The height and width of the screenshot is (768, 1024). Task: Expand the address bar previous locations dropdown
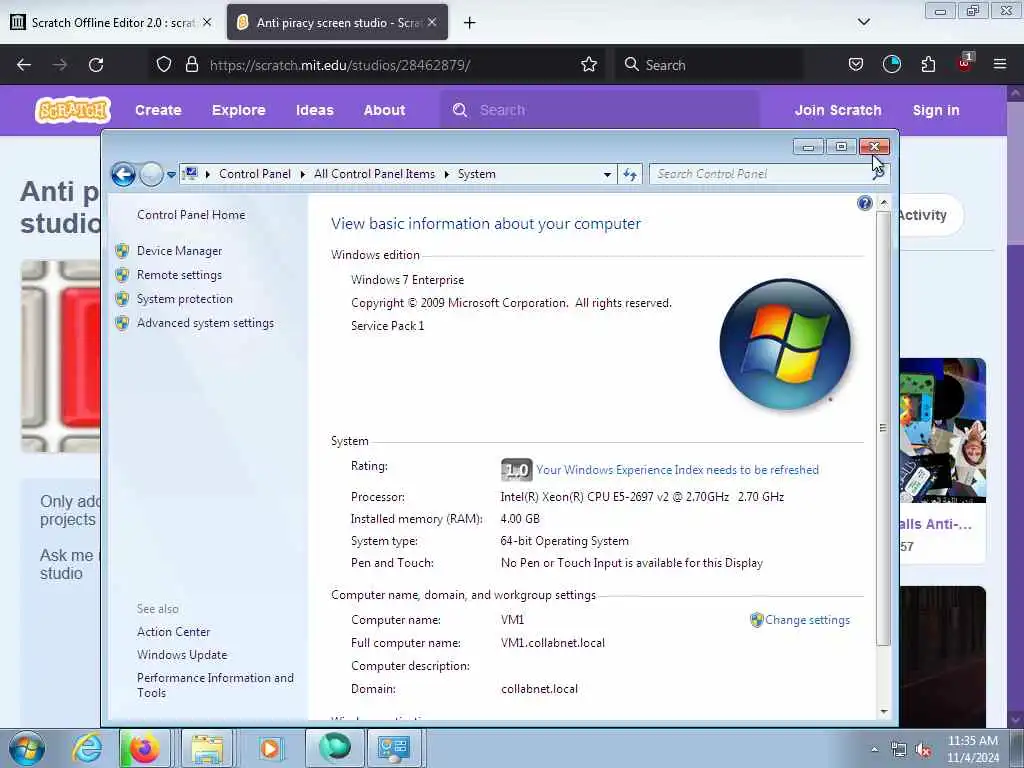point(607,174)
